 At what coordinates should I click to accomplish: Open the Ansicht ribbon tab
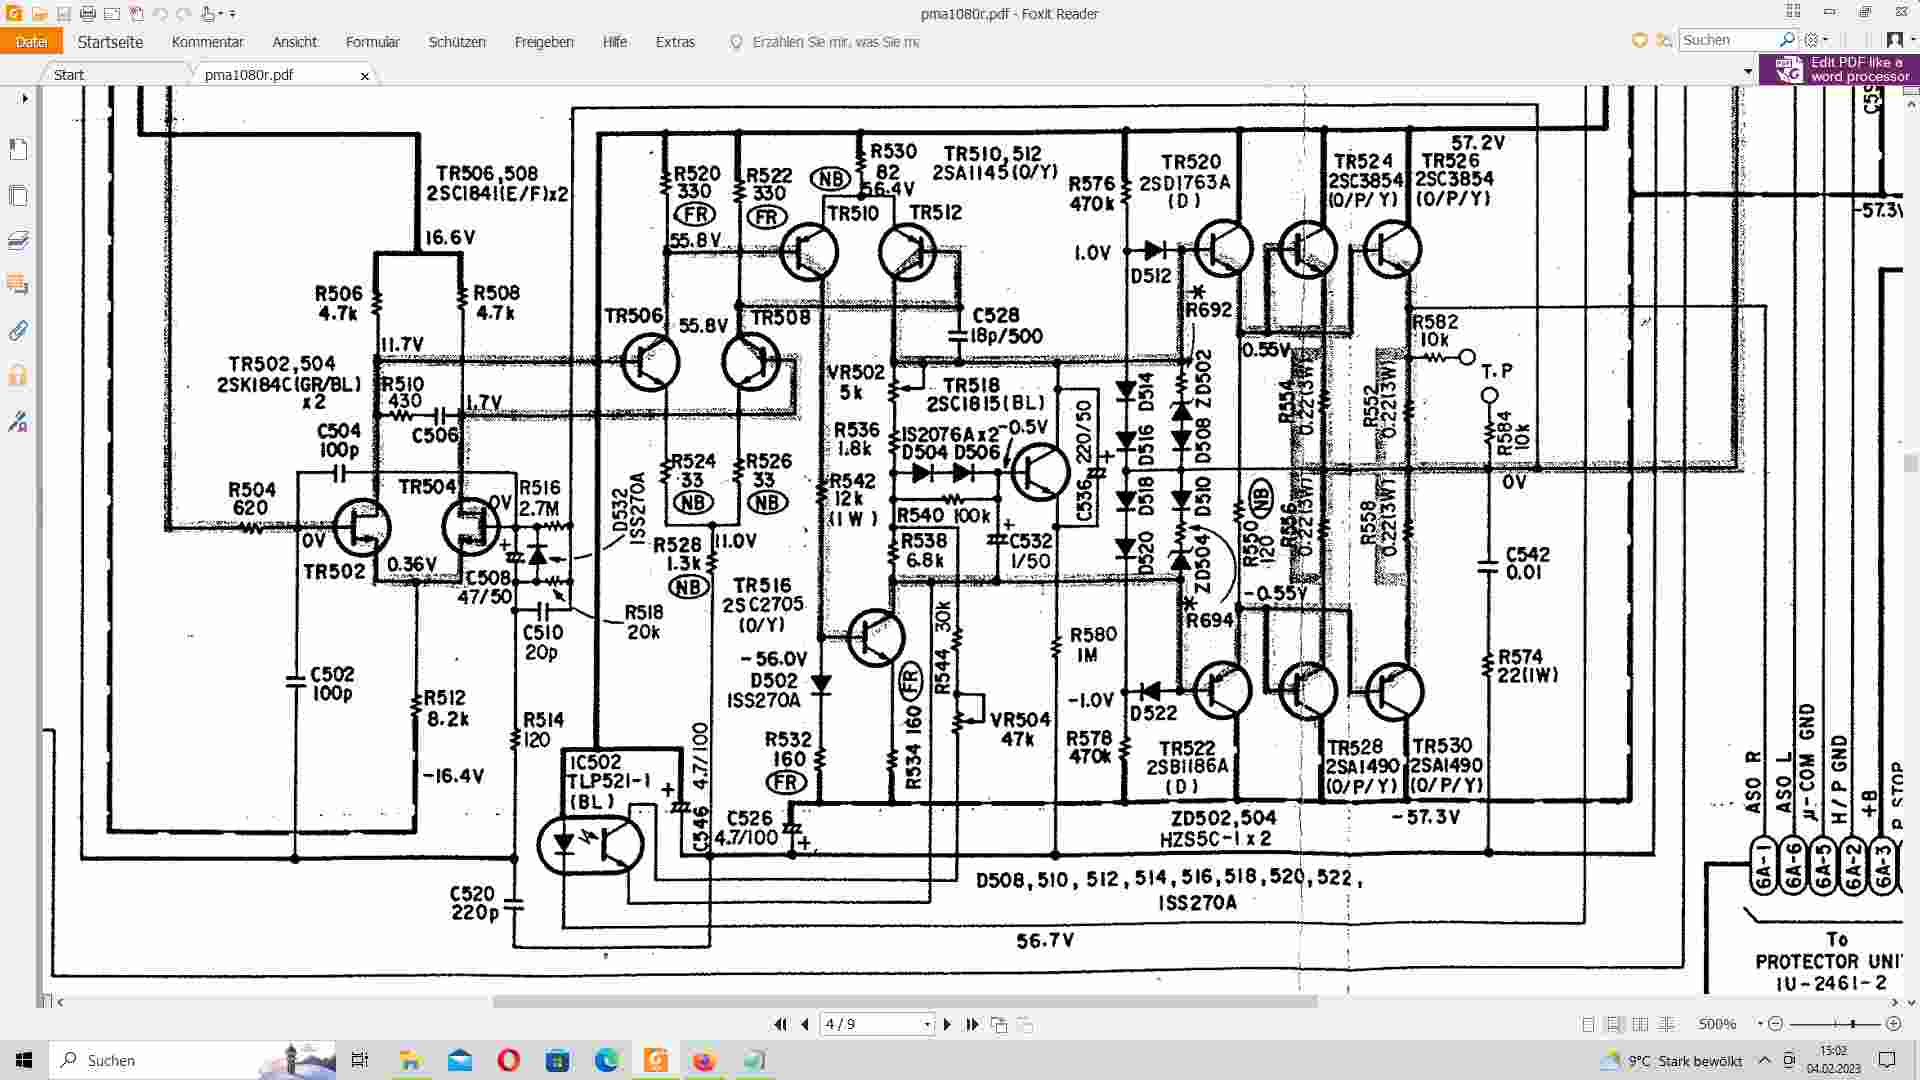coord(294,42)
